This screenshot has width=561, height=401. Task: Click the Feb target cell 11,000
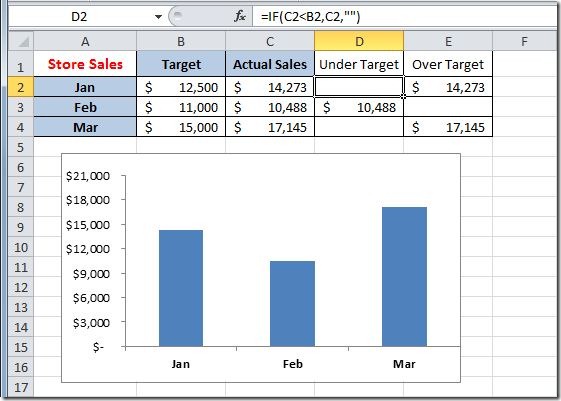pos(181,107)
